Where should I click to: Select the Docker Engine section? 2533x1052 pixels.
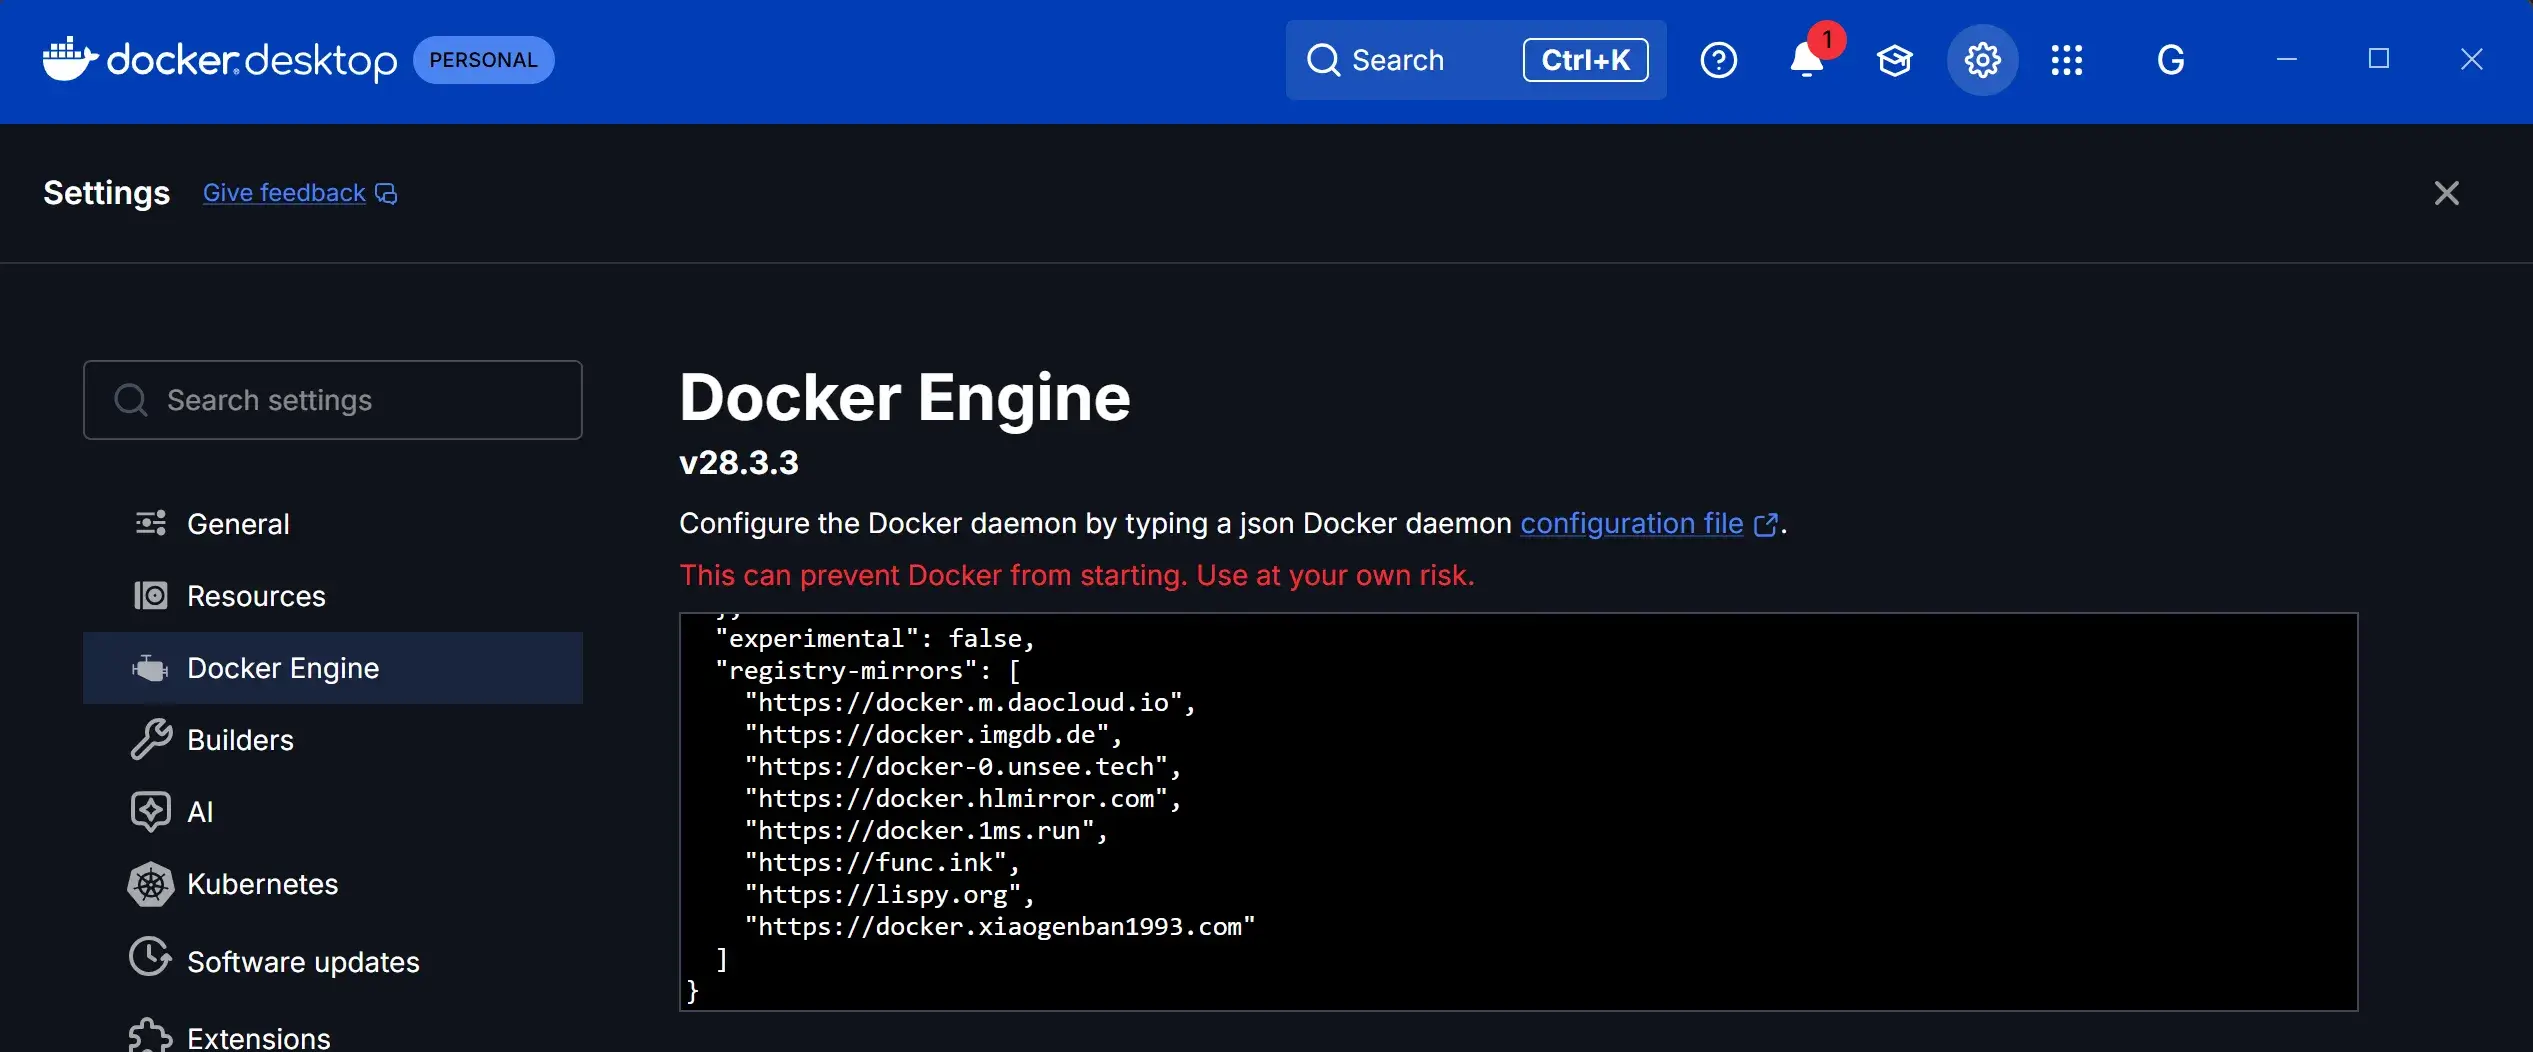(333, 667)
